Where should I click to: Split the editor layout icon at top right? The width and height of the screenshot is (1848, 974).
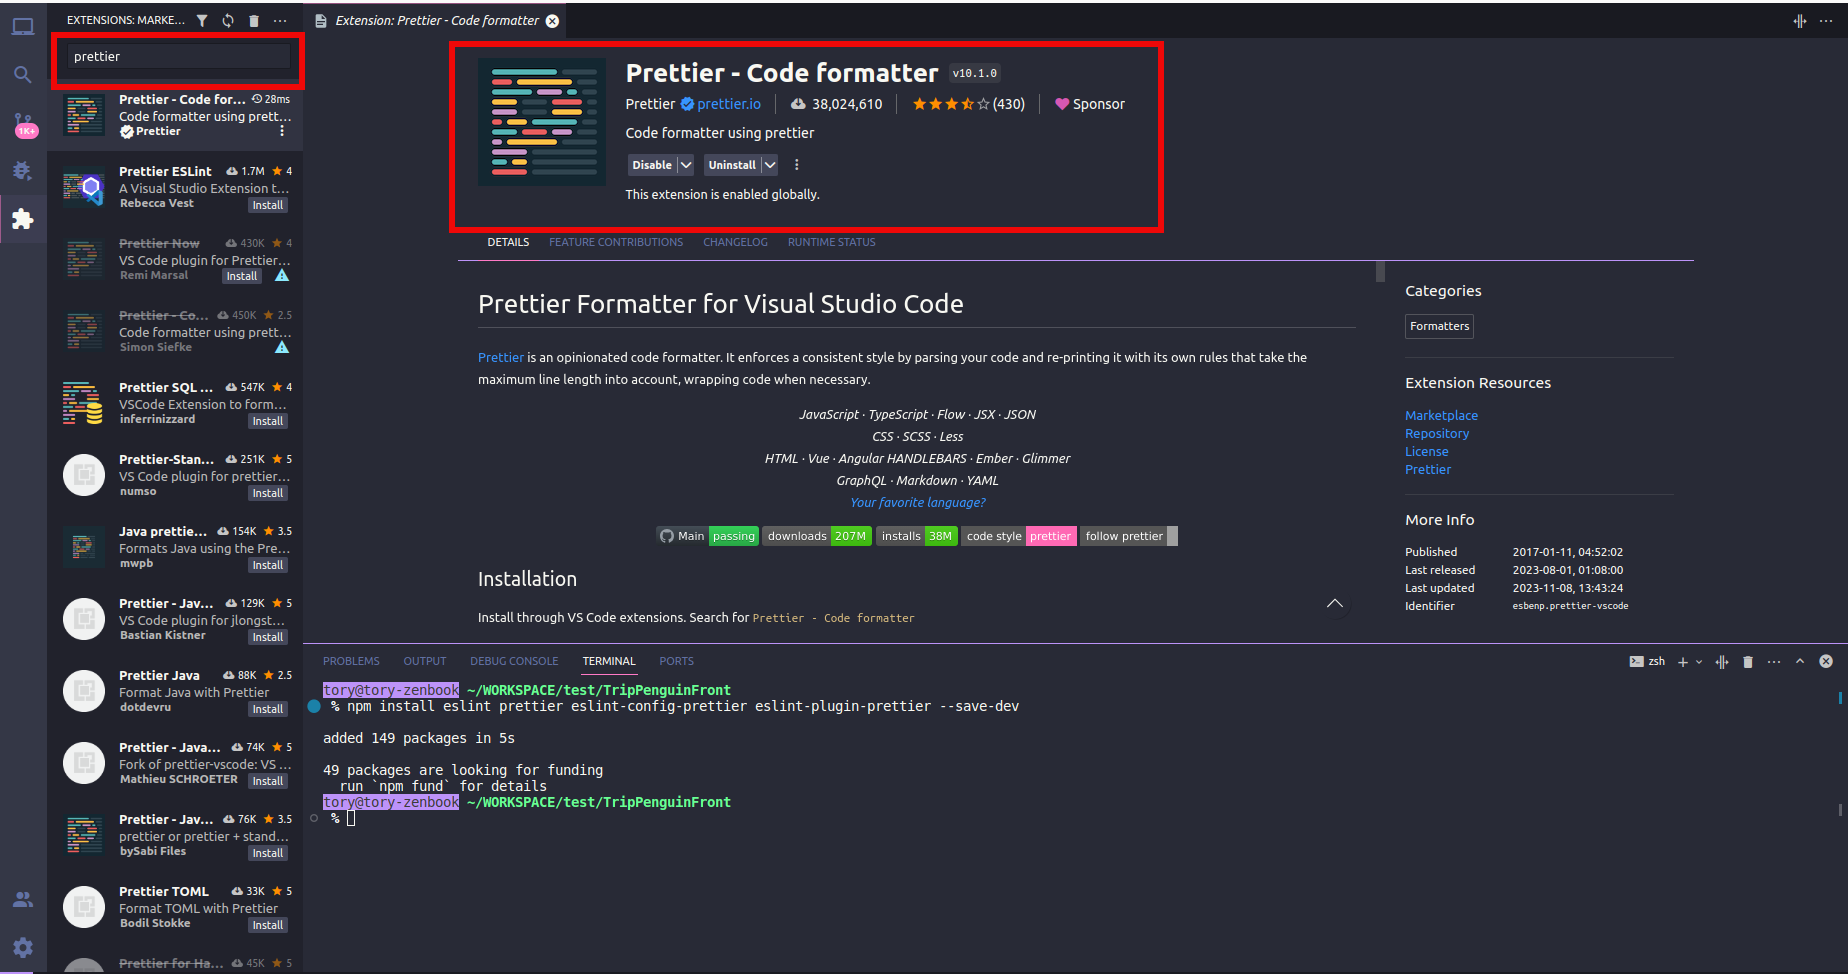pyautogui.click(x=1800, y=21)
